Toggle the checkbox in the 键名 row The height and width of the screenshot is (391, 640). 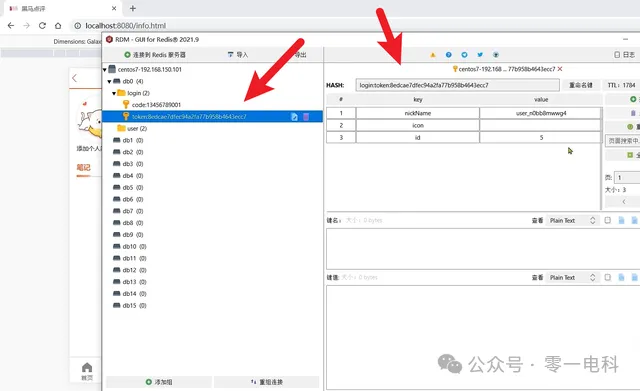tap(608, 220)
